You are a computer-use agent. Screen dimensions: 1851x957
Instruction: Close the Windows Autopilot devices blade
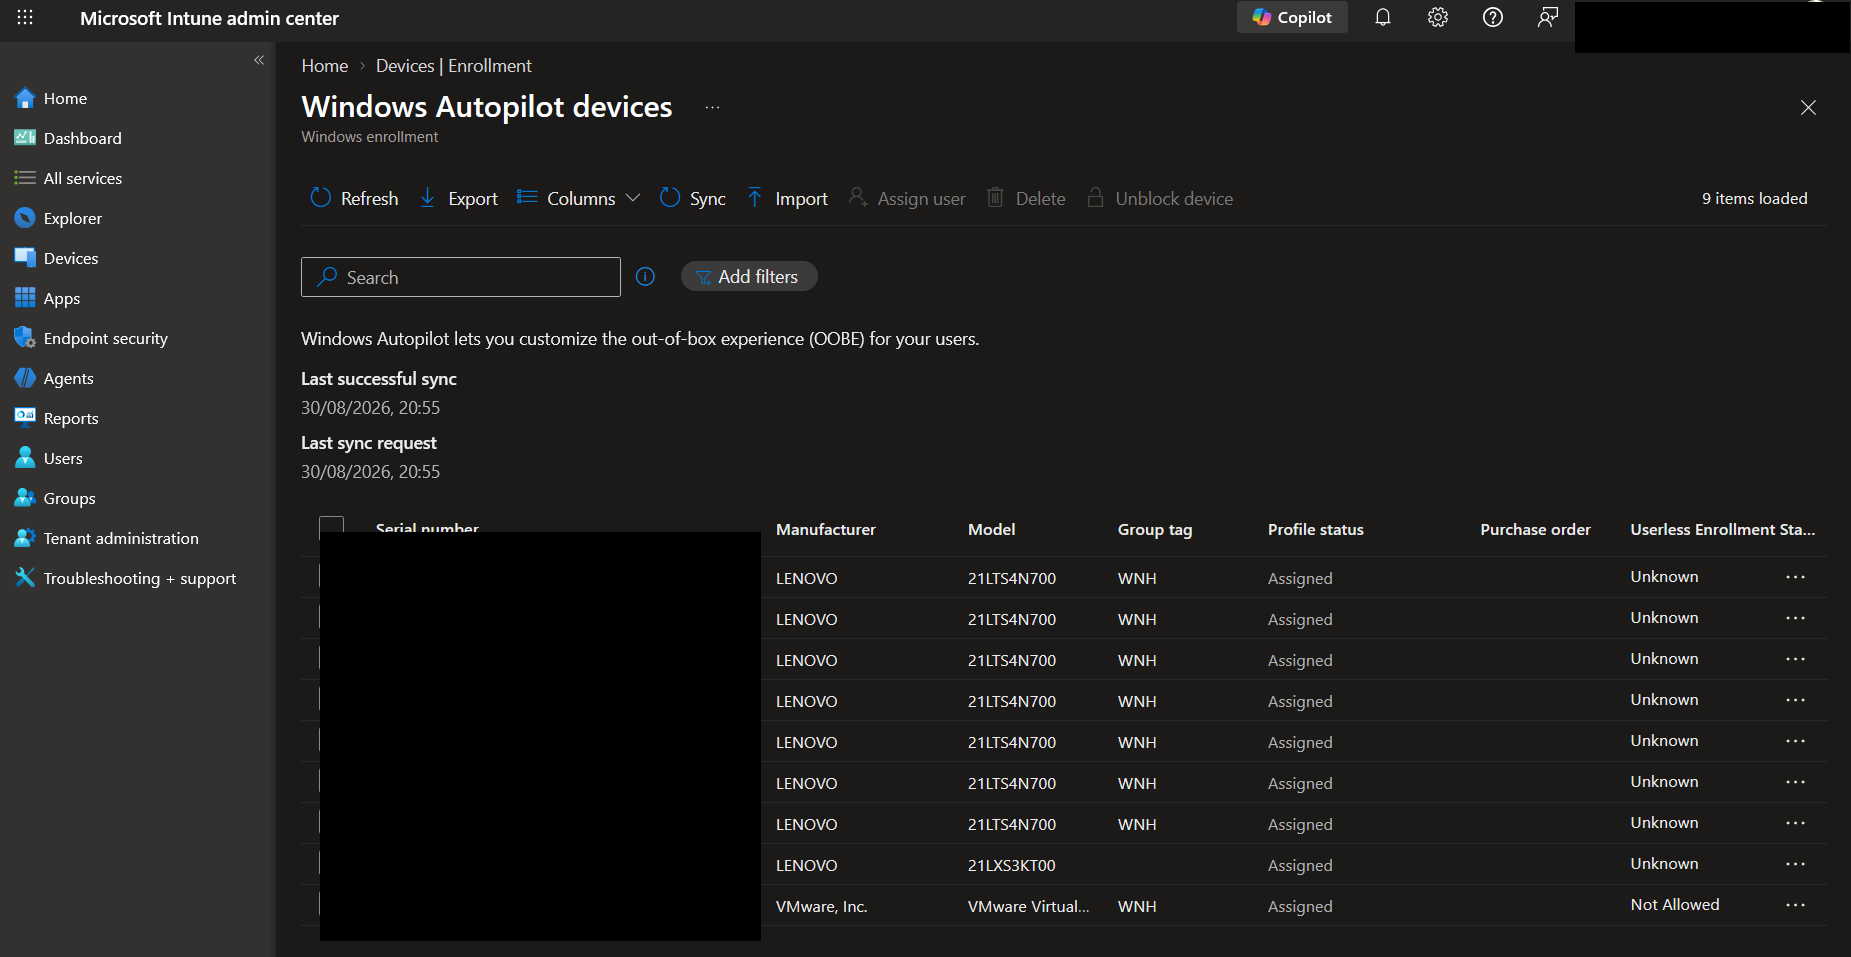(1808, 108)
